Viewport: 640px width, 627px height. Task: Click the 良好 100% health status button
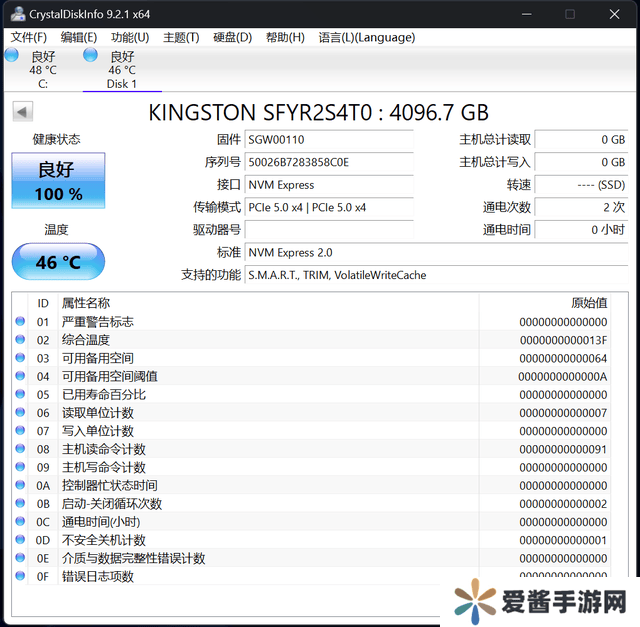[x=58, y=181]
